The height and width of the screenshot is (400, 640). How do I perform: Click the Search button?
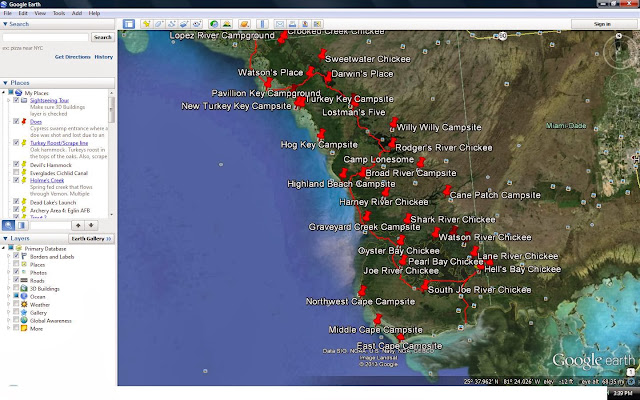point(102,37)
